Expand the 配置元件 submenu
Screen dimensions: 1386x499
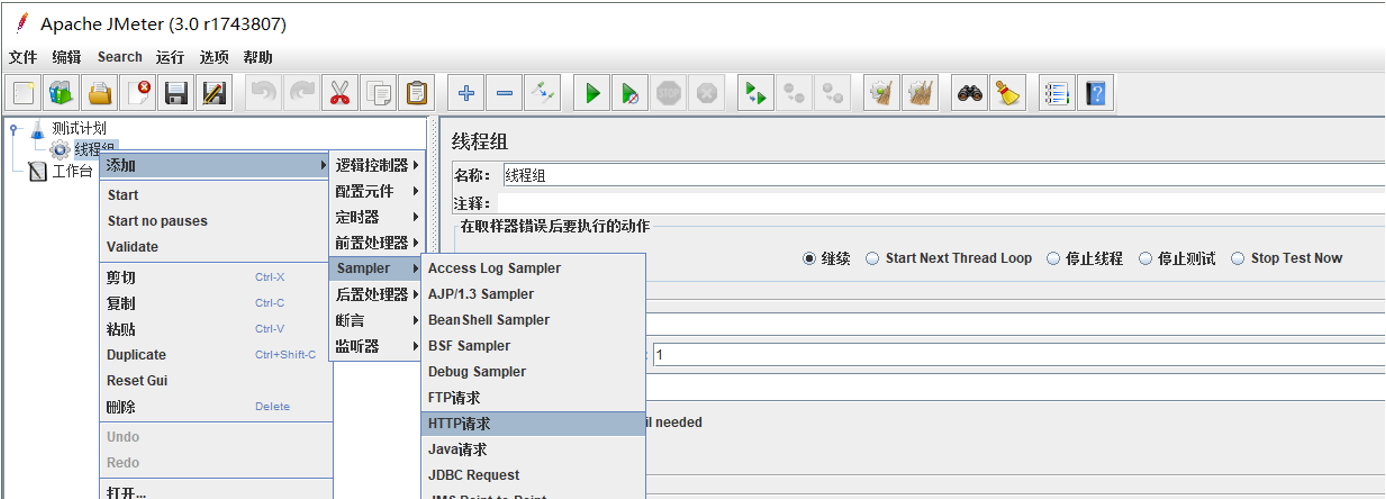click(x=378, y=191)
